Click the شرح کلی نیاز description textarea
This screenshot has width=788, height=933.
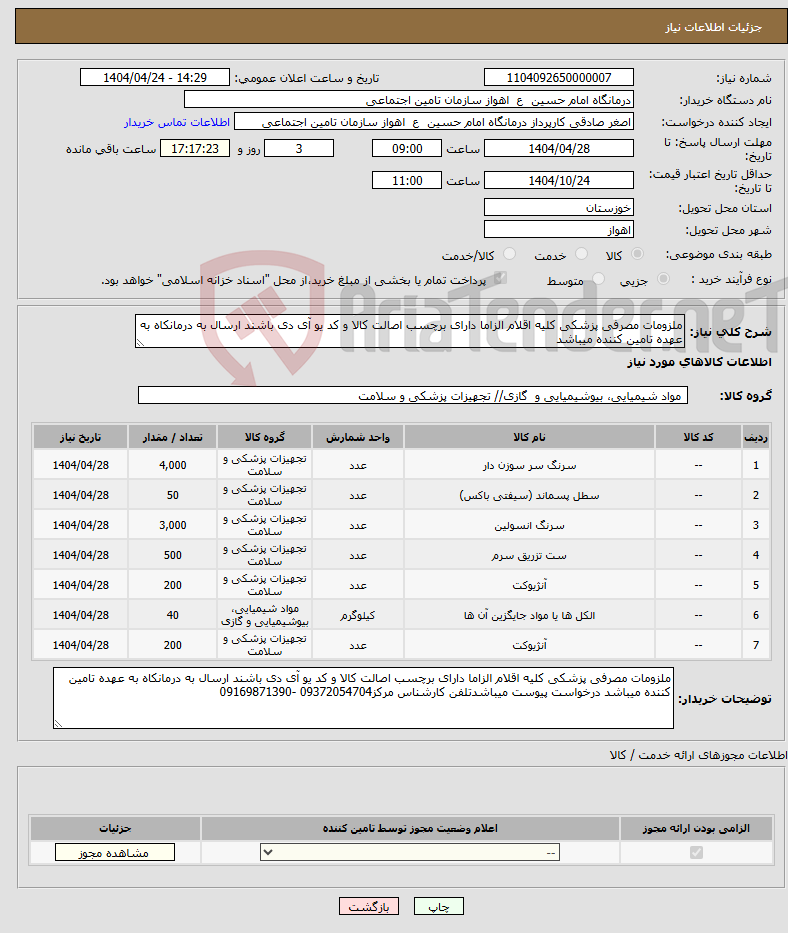[x=409, y=331]
